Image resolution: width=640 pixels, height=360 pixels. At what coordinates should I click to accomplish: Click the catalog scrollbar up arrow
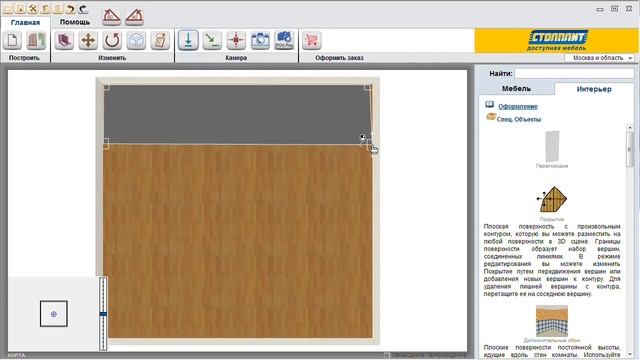[x=629, y=128]
